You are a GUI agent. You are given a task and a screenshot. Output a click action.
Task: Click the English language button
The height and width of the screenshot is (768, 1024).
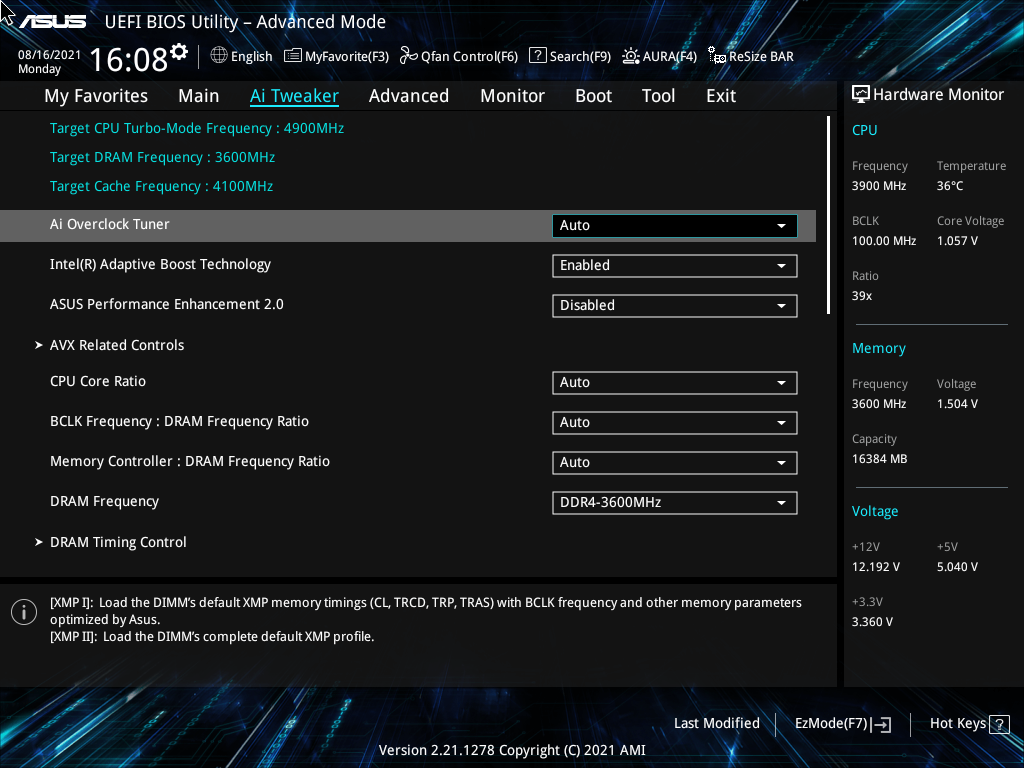tap(242, 56)
